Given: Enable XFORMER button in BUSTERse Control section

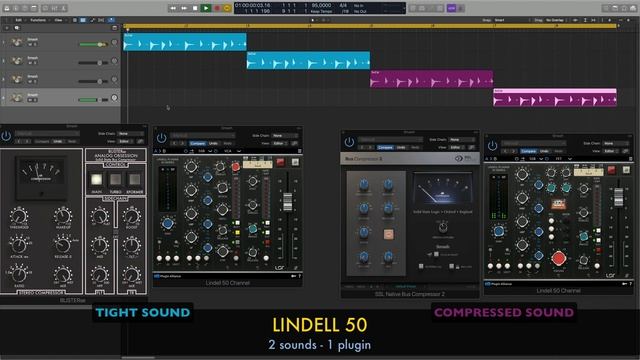Looking at the screenshot, I should click(x=134, y=179).
